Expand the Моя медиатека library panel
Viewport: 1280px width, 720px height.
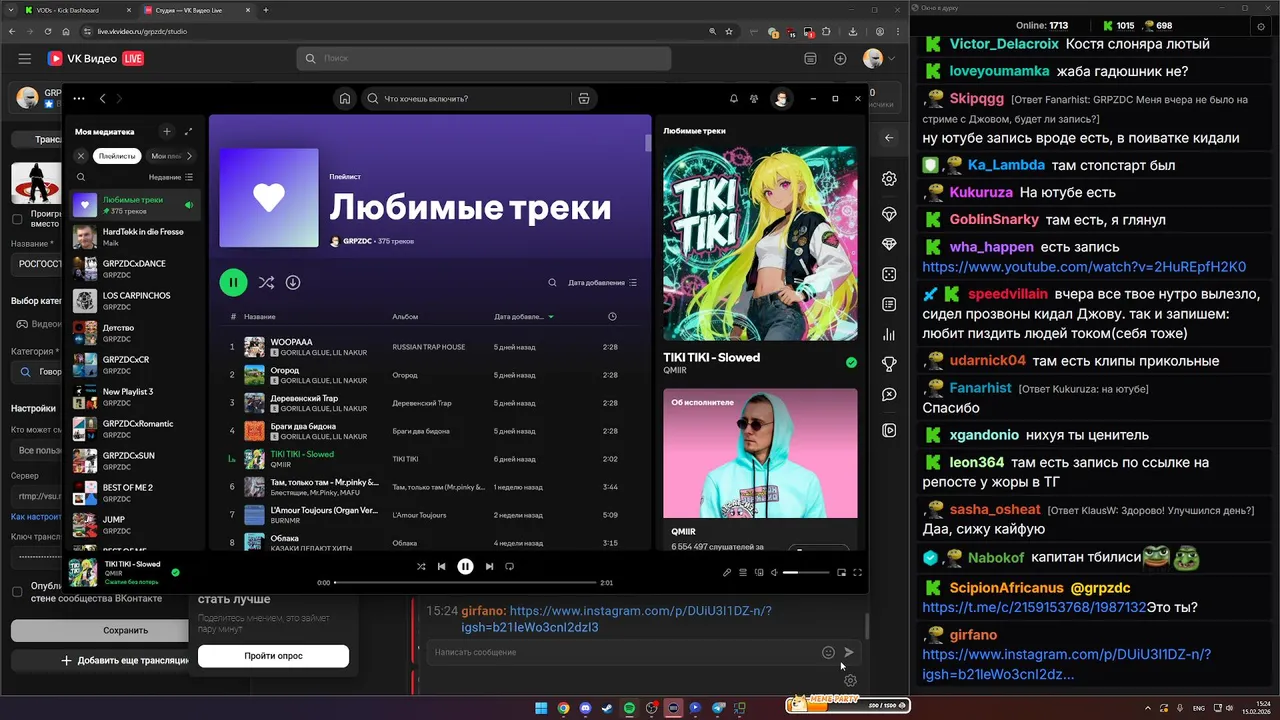coord(188,131)
